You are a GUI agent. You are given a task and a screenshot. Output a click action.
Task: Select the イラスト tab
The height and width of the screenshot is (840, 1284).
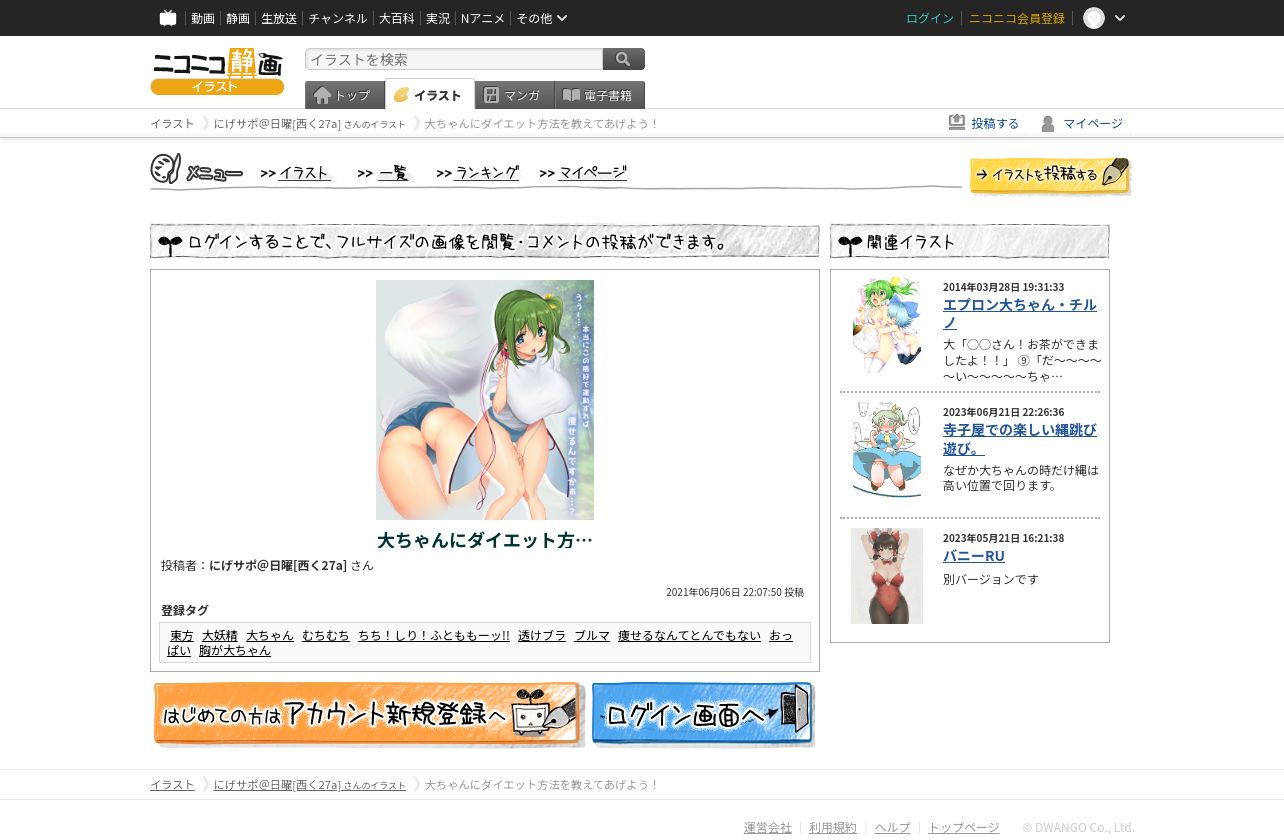pyautogui.click(x=430, y=95)
